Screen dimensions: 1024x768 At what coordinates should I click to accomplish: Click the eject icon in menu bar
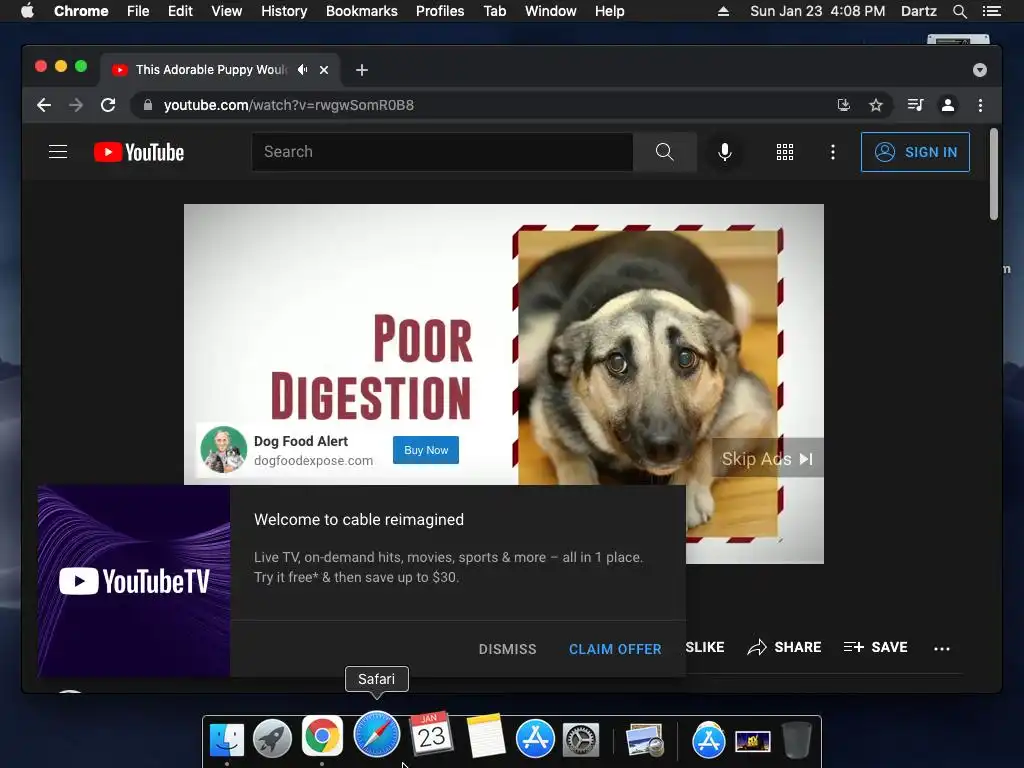point(723,11)
